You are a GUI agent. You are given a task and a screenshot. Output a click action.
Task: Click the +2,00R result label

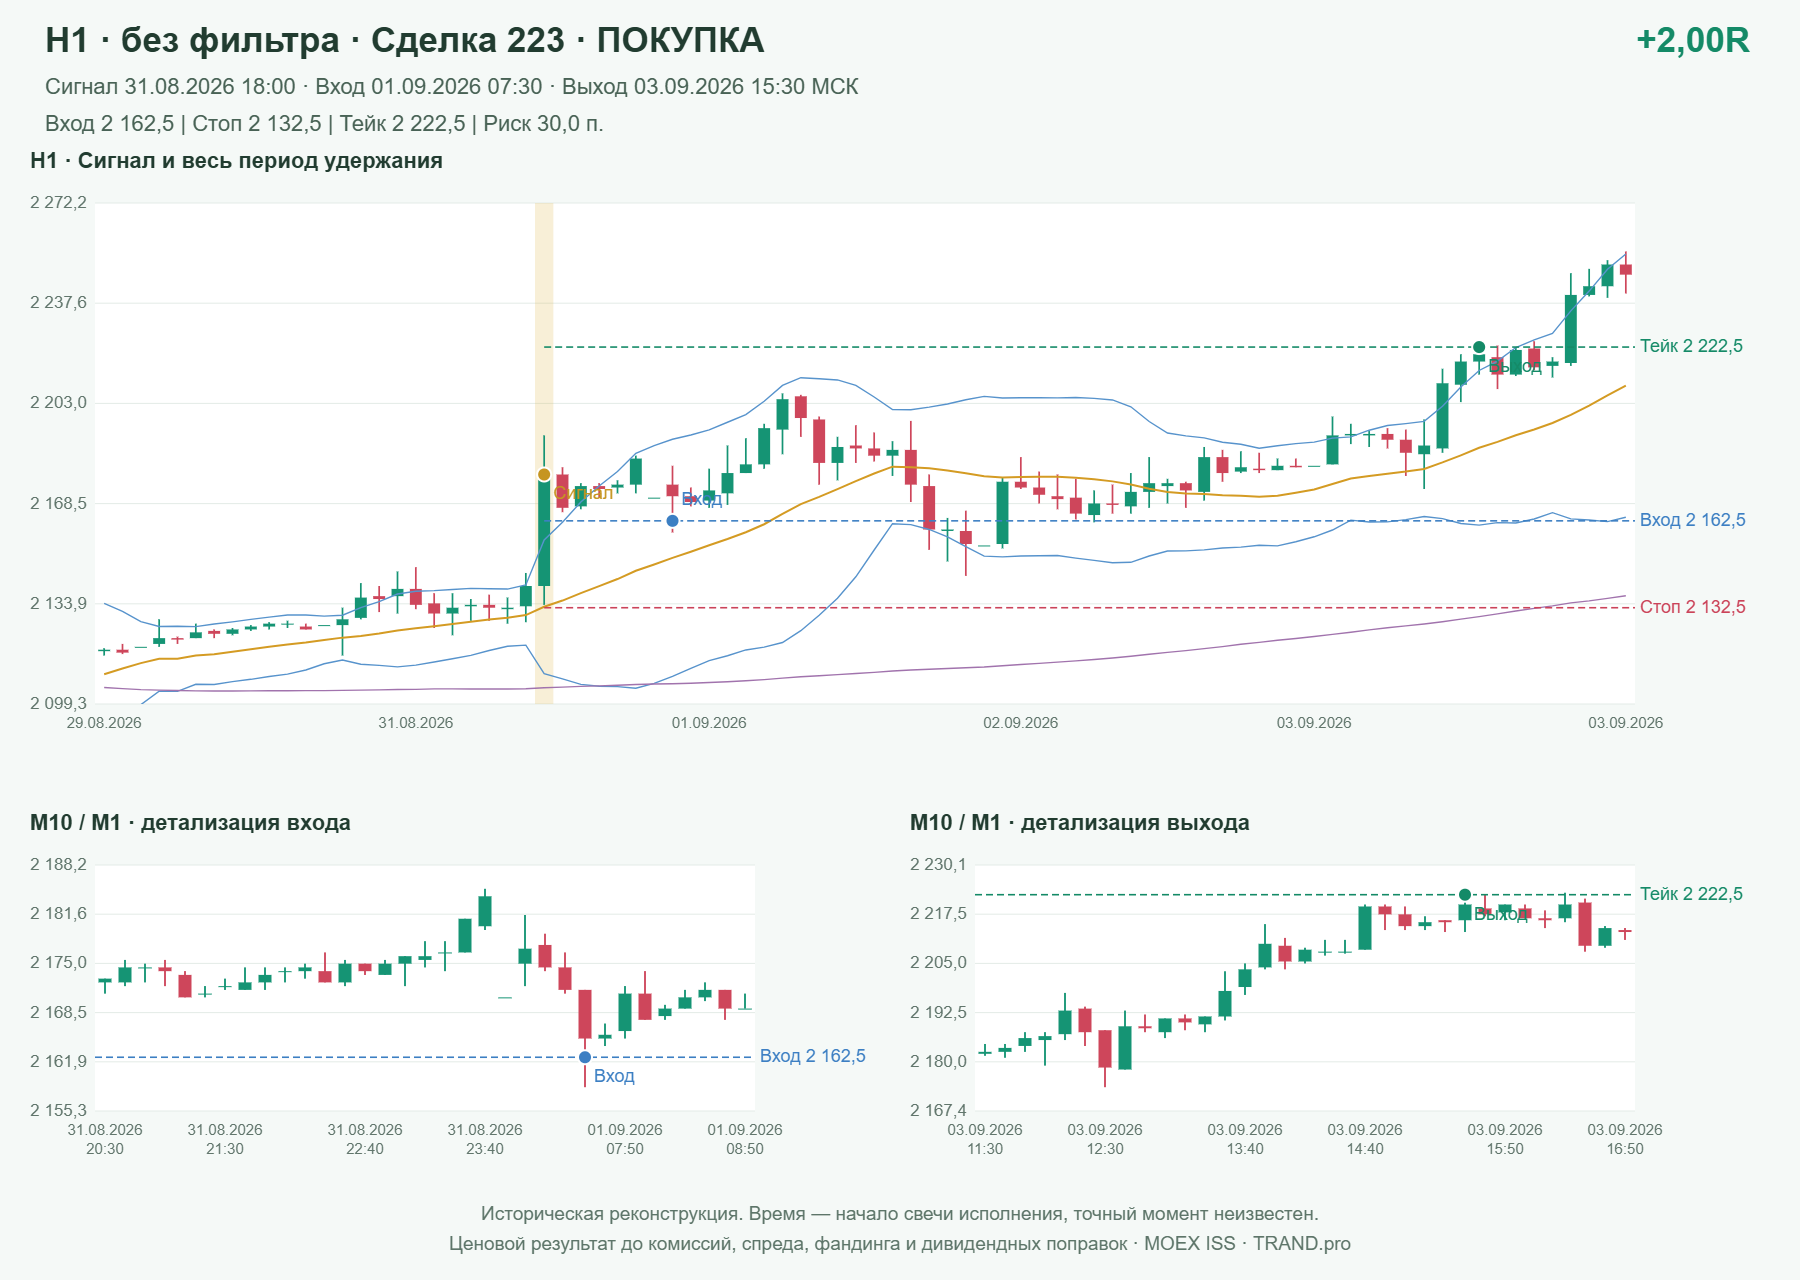[1693, 40]
